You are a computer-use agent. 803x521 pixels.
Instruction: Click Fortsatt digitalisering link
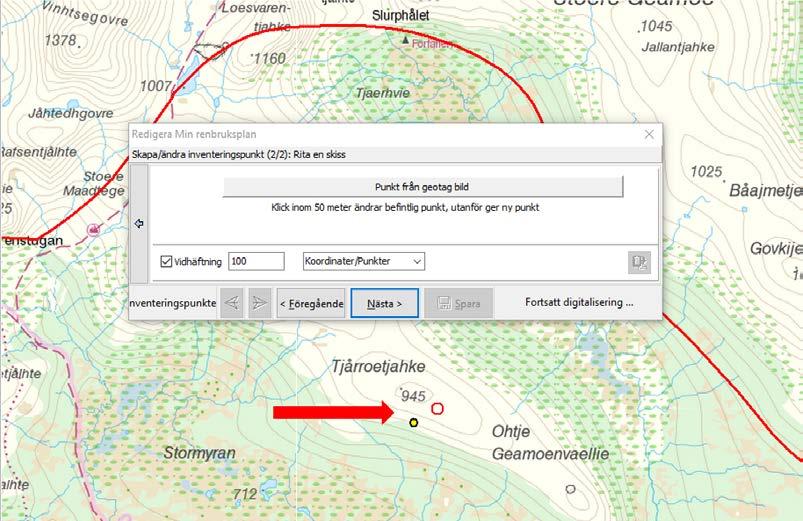click(579, 302)
